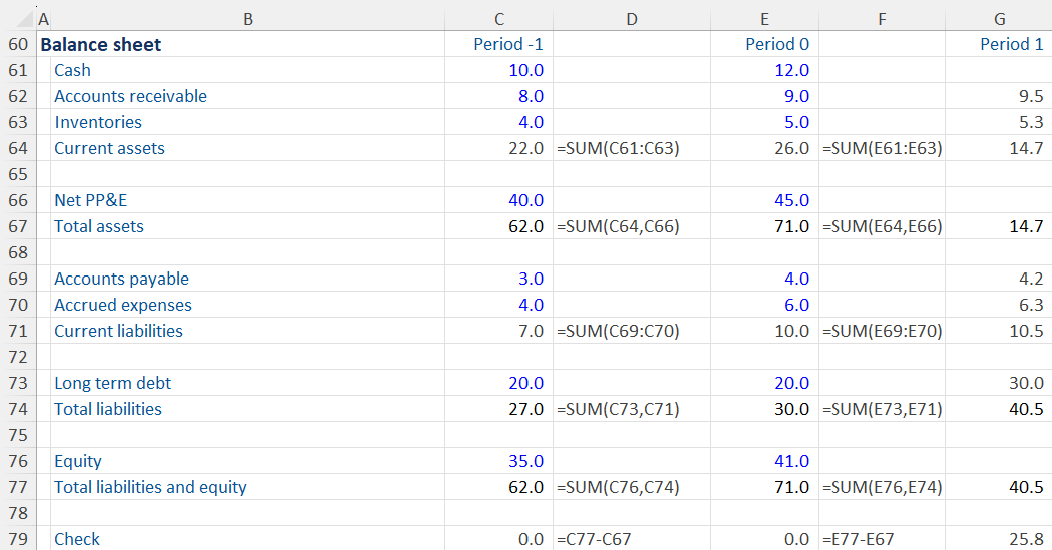Select Cash value 10.0 in Period -1

tap(526, 70)
